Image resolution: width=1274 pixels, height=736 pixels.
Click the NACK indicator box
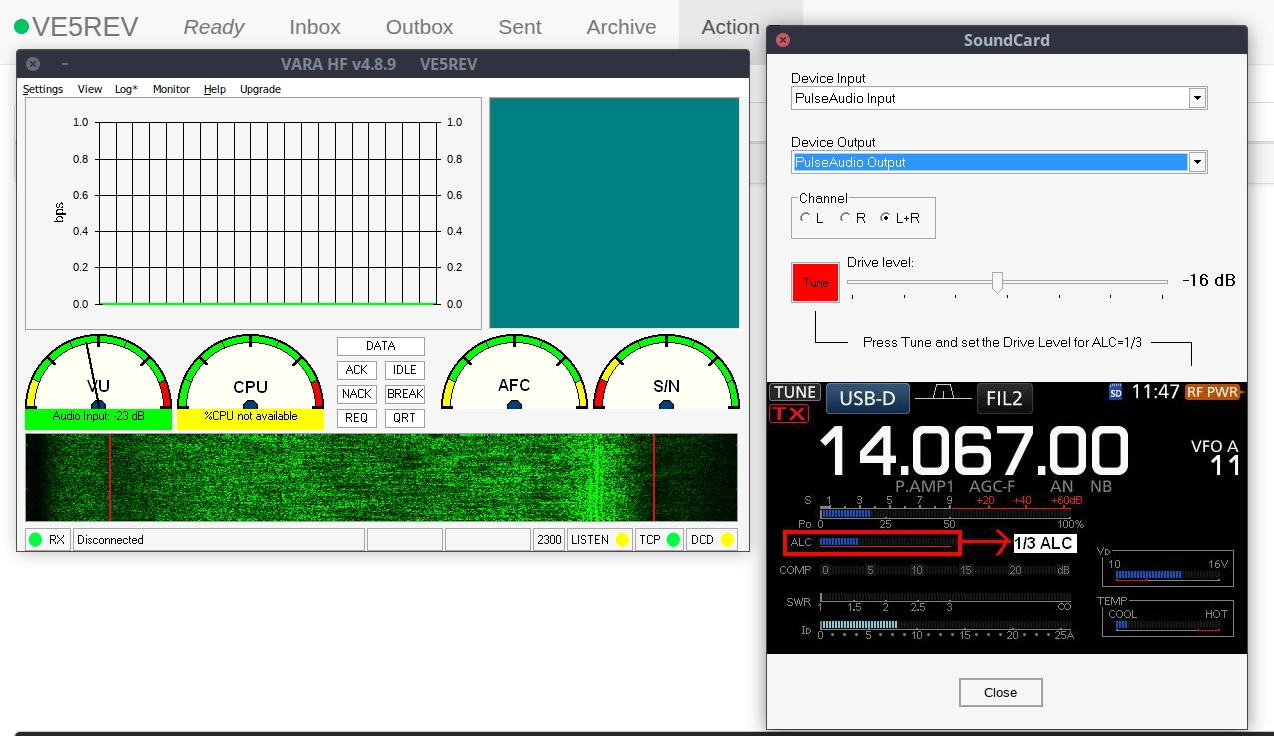point(357,394)
